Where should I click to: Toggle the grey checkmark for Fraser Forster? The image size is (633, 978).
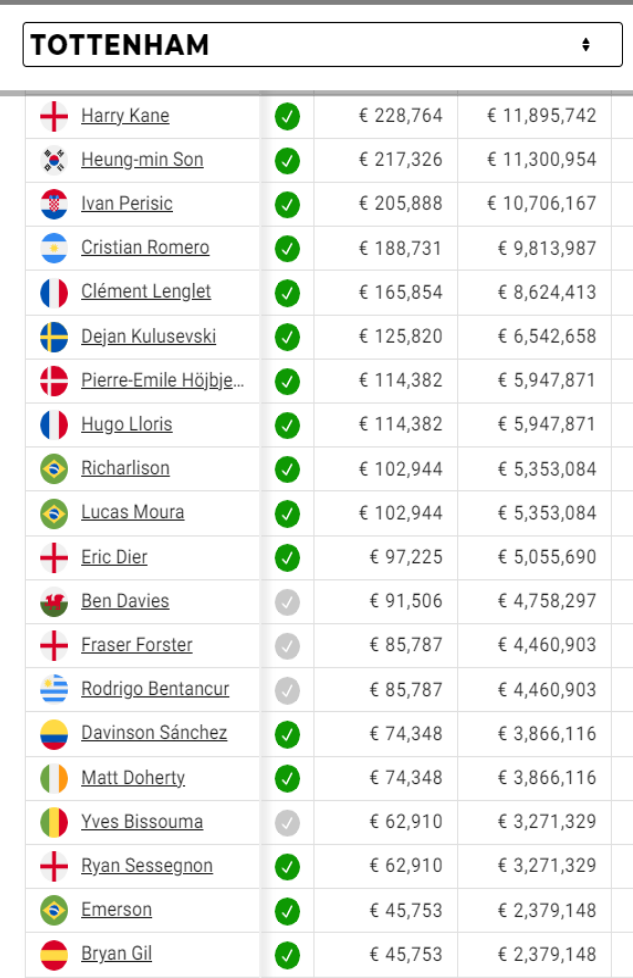click(288, 646)
